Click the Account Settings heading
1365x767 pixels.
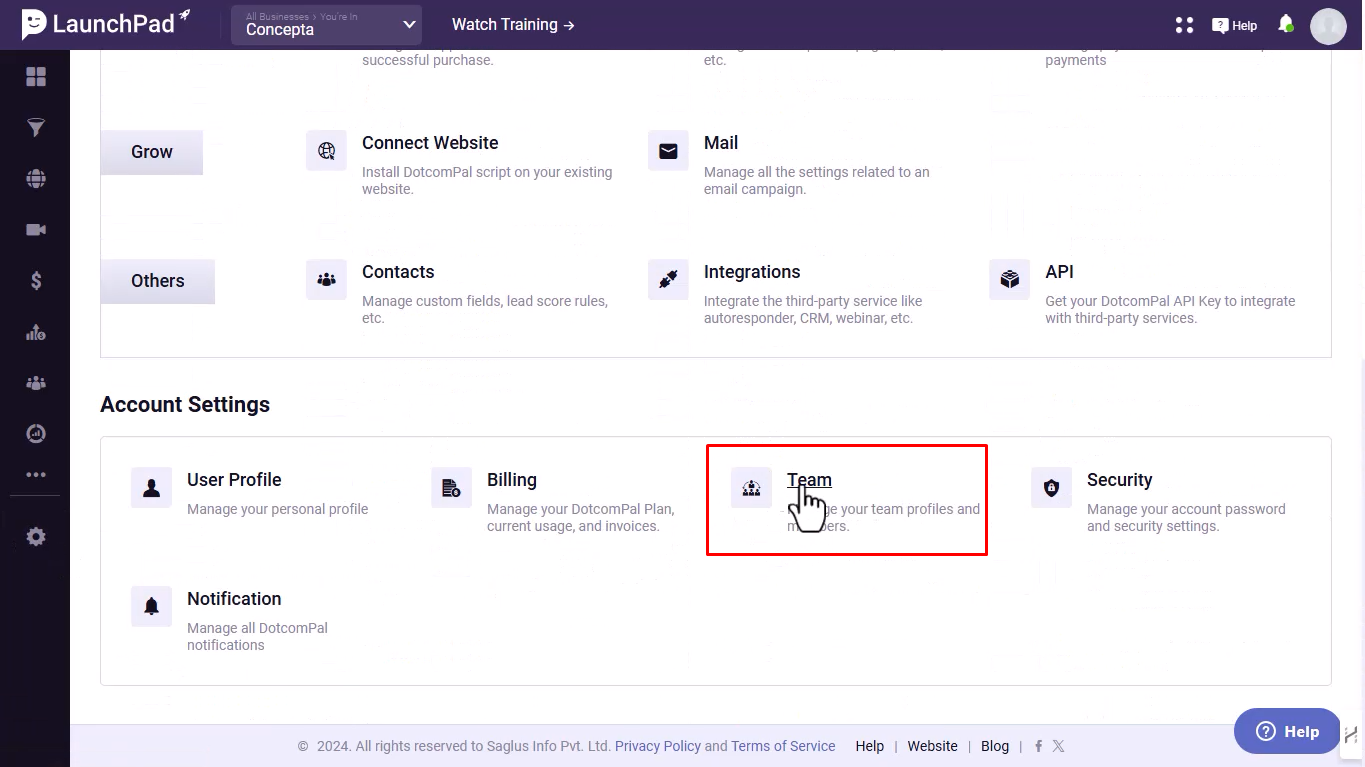coord(185,404)
